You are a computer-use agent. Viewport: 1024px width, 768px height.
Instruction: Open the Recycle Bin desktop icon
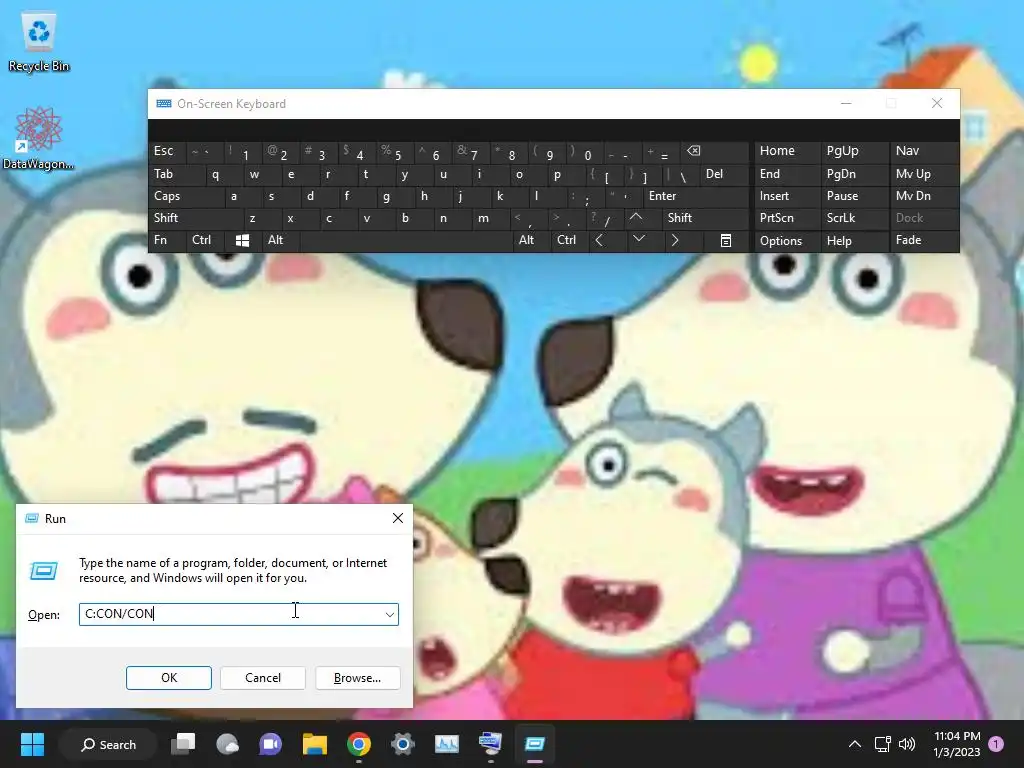tap(39, 43)
